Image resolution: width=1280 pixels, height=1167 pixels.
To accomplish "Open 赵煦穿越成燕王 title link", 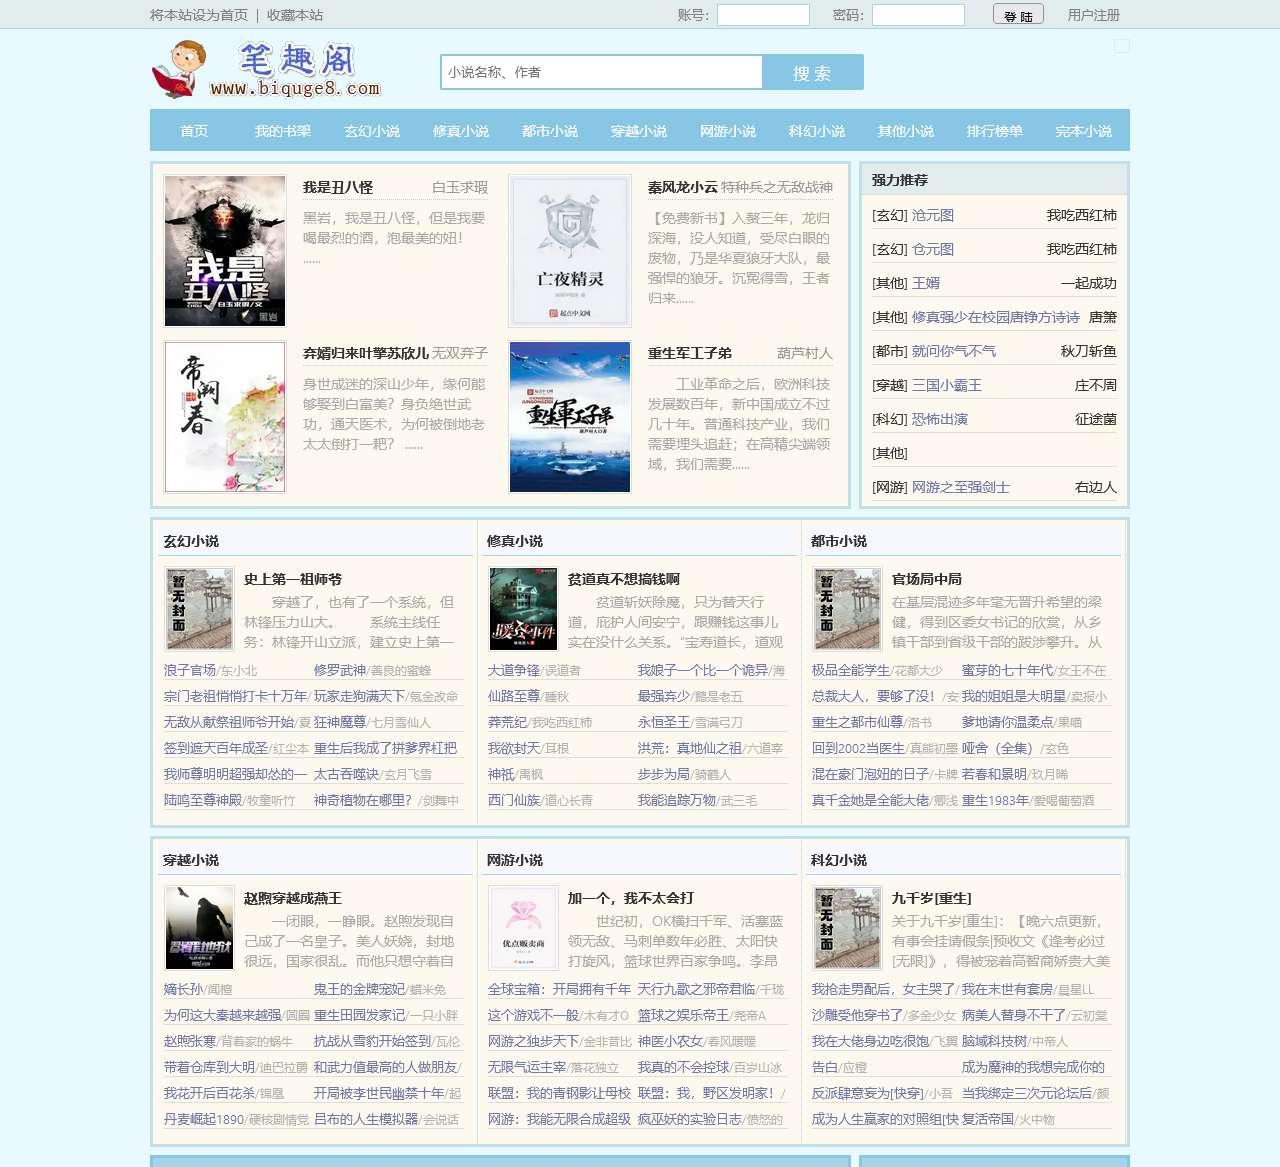I will tap(293, 898).
